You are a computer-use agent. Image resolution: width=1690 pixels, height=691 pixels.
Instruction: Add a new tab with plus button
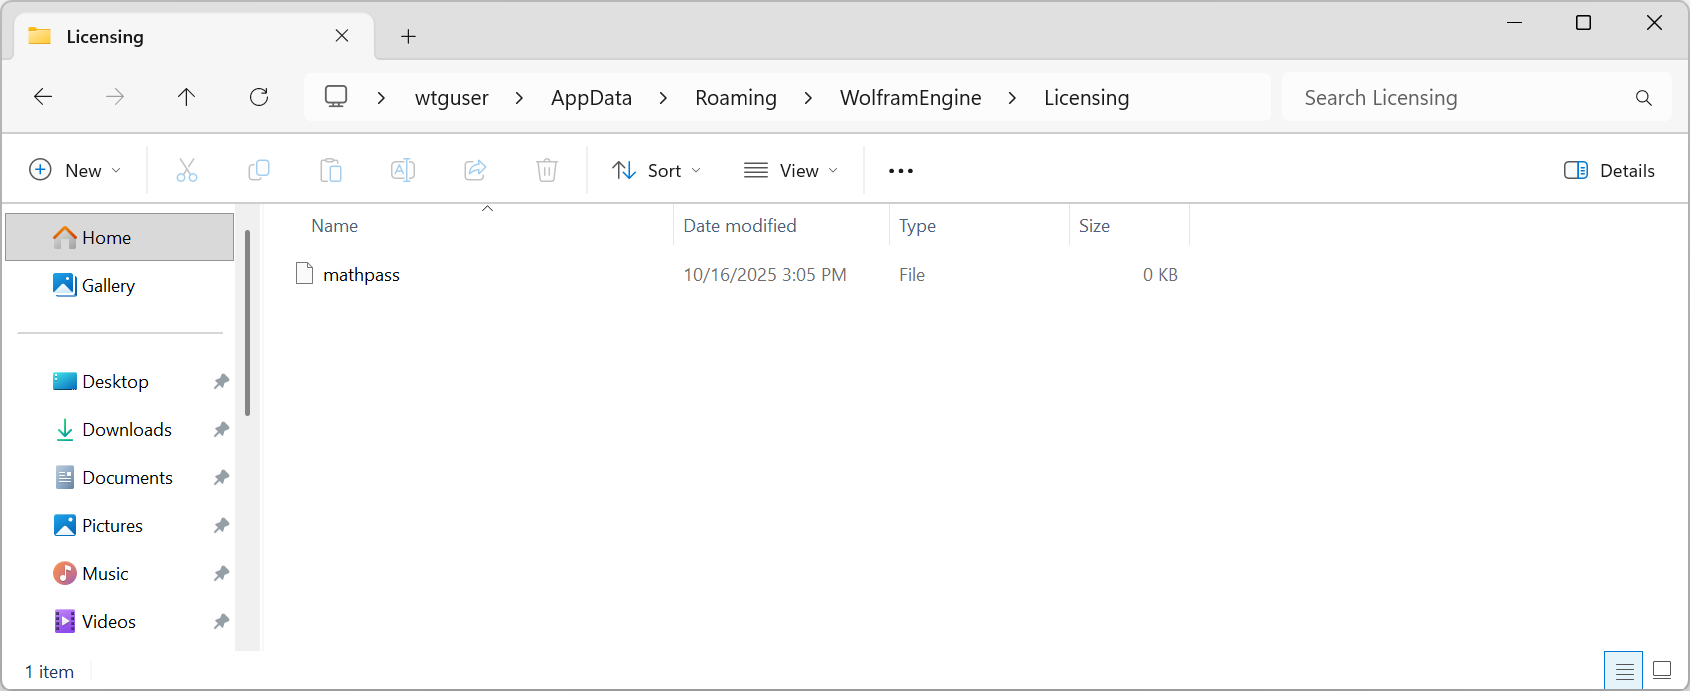[x=408, y=37]
